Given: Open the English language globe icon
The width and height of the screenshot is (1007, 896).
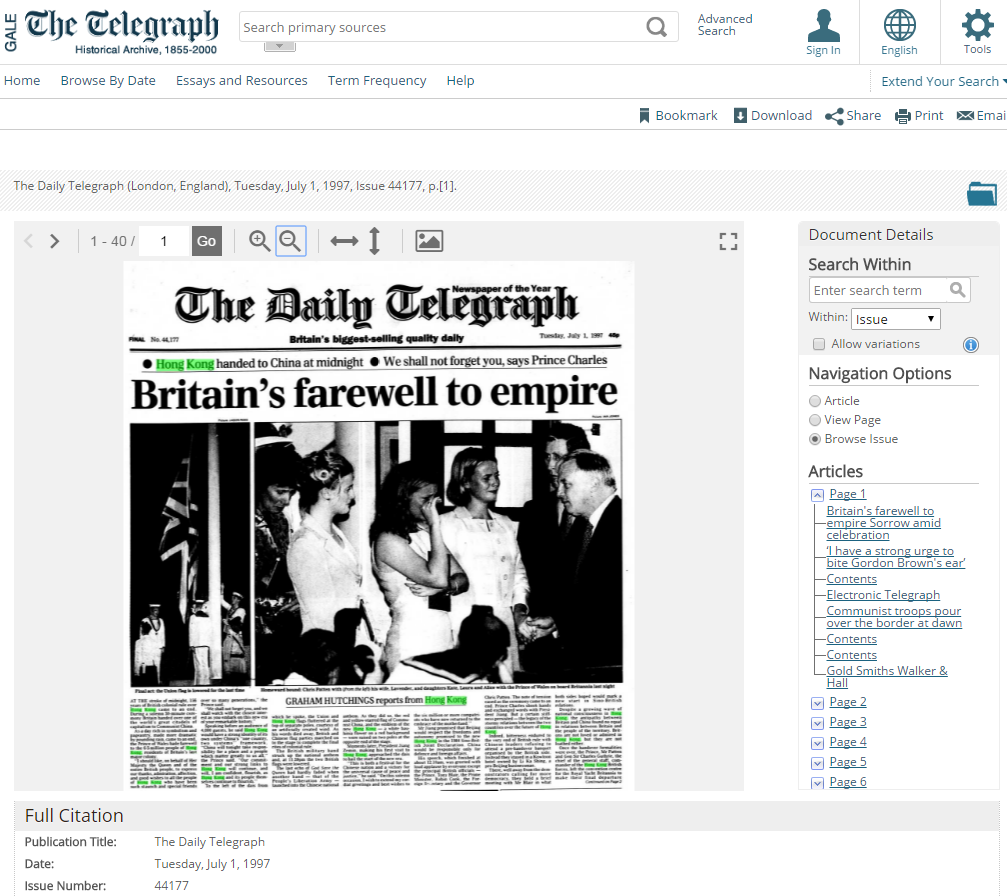Looking at the screenshot, I should tap(899, 32).
